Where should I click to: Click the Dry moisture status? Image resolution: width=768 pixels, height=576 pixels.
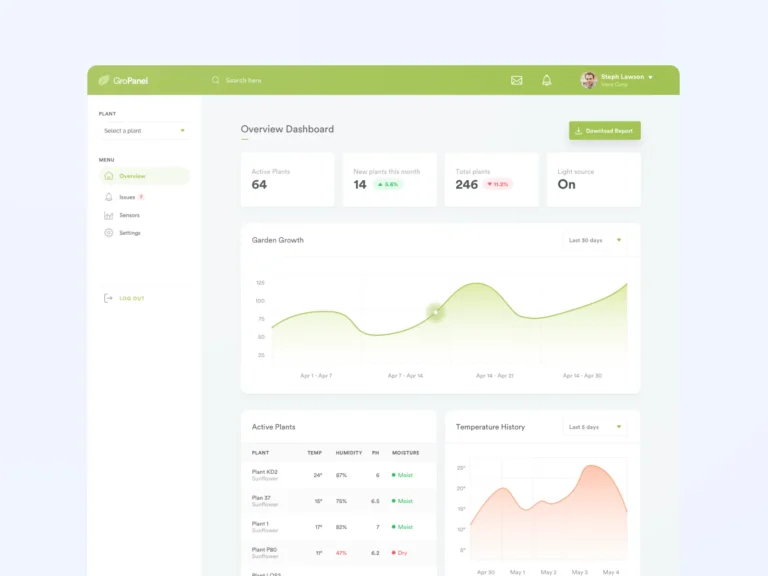(x=399, y=553)
